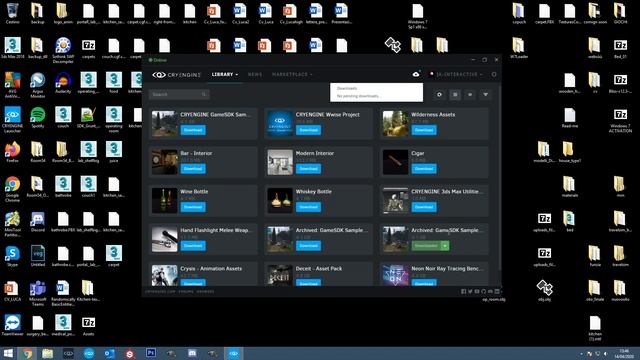Click the Windows Start button
This screenshot has height=360, width=640.
click(x=8, y=353)
